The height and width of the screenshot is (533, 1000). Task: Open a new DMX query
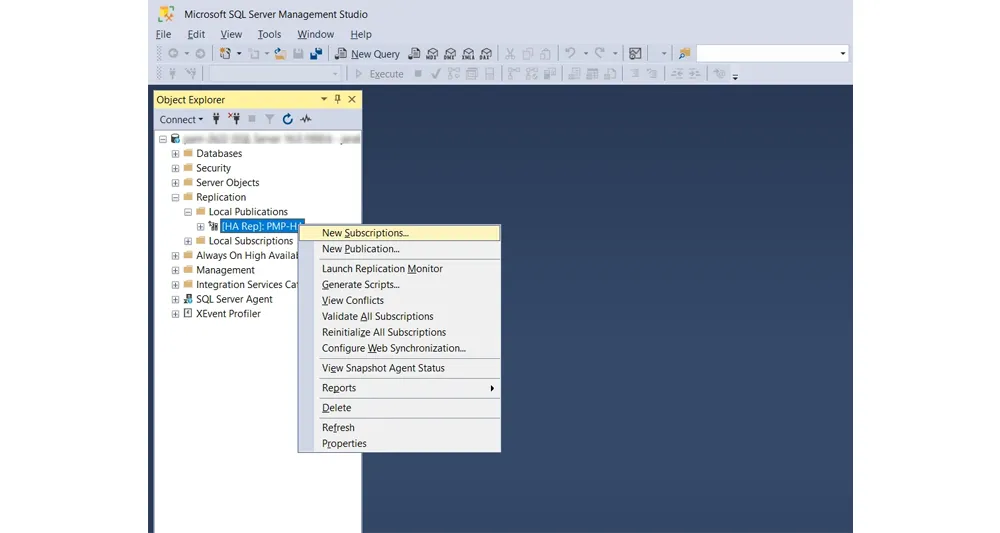450,54
